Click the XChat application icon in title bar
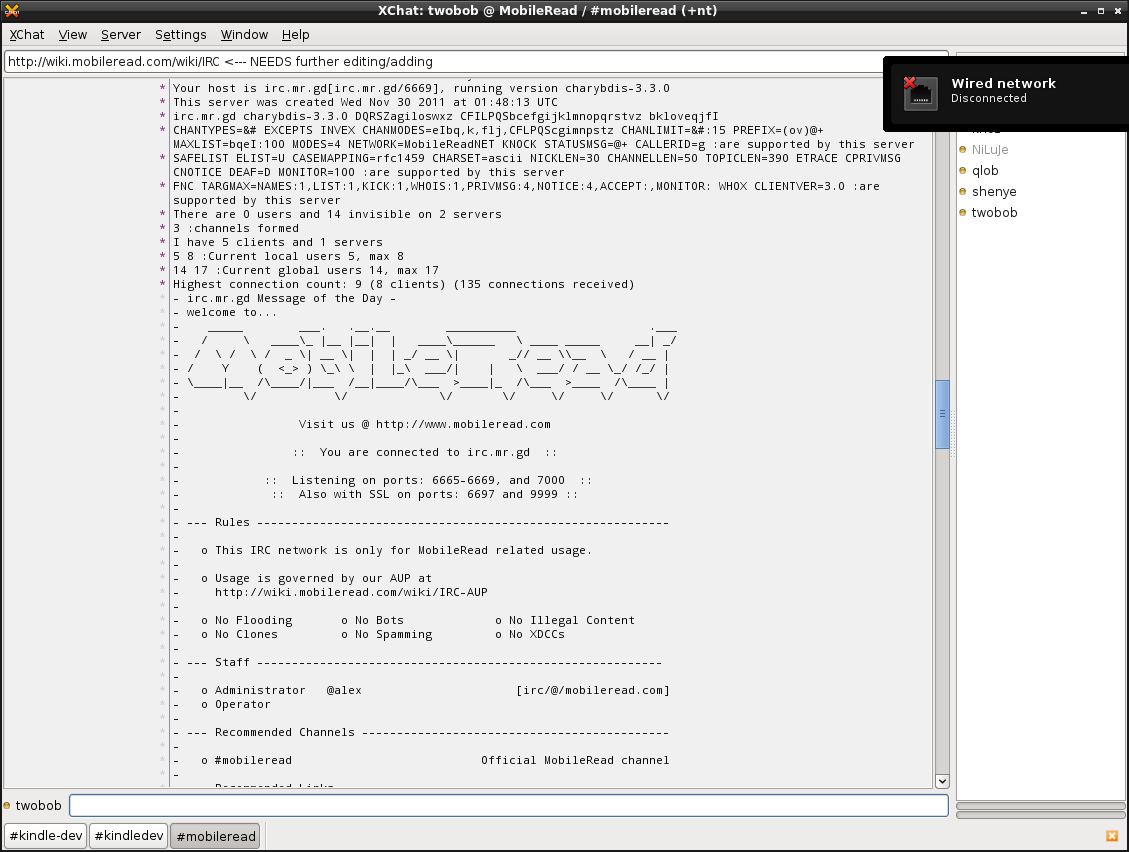1129x852 pixels. click(12, 10)
